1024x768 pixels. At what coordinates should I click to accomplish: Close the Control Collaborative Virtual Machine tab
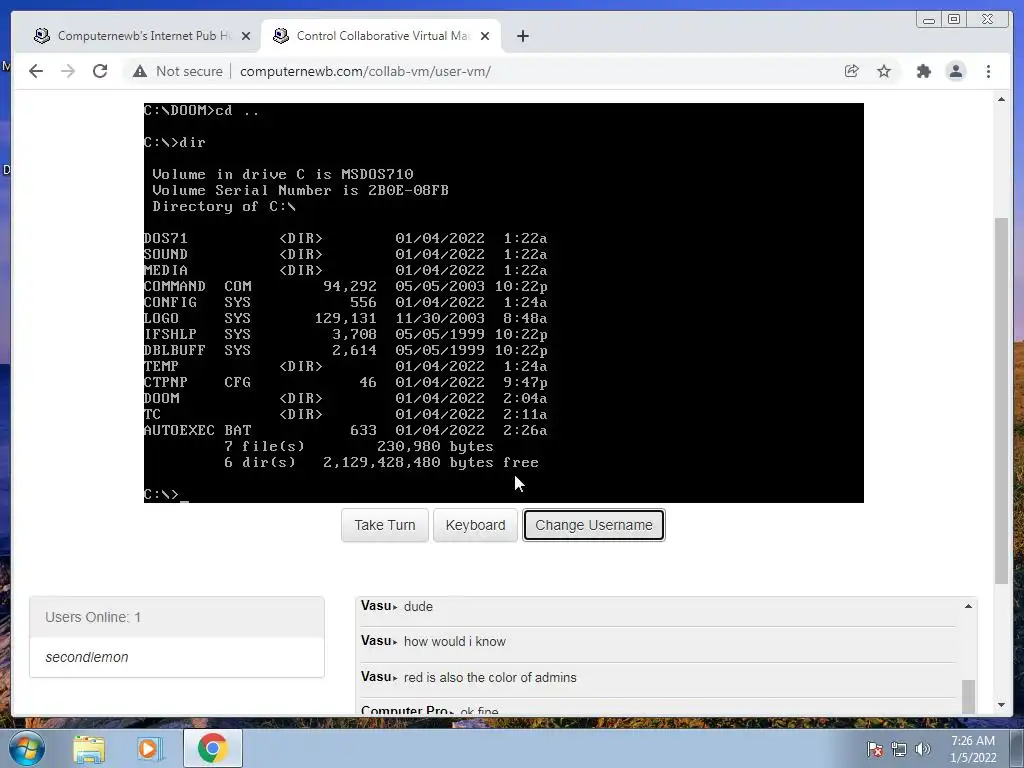click(x=485, y=36)
